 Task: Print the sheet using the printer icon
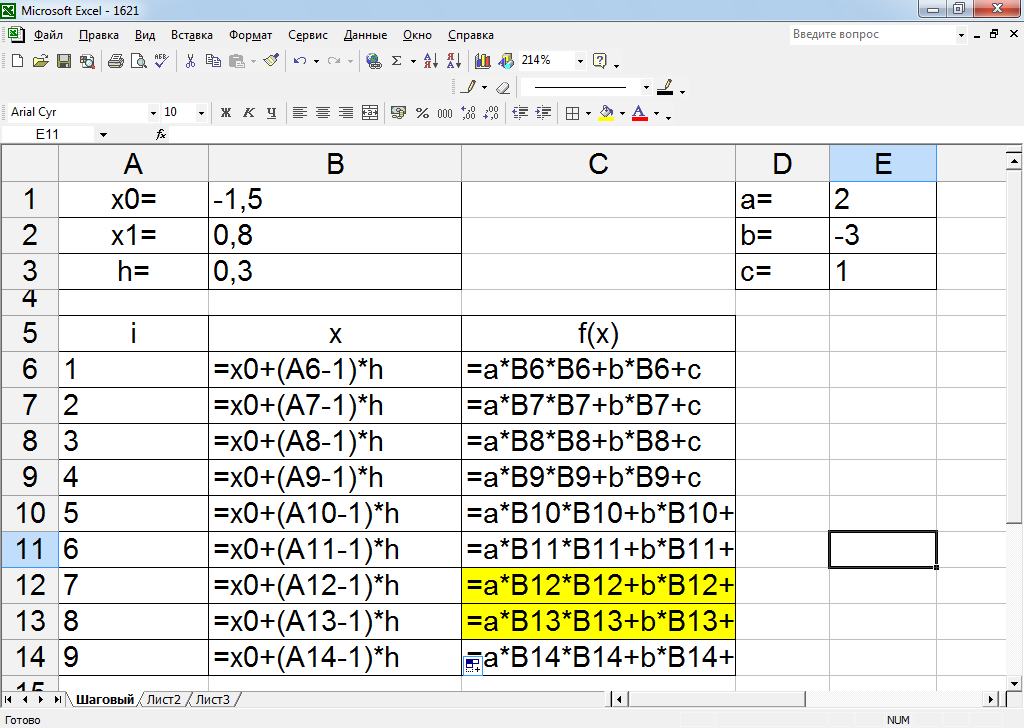point(116,61)
